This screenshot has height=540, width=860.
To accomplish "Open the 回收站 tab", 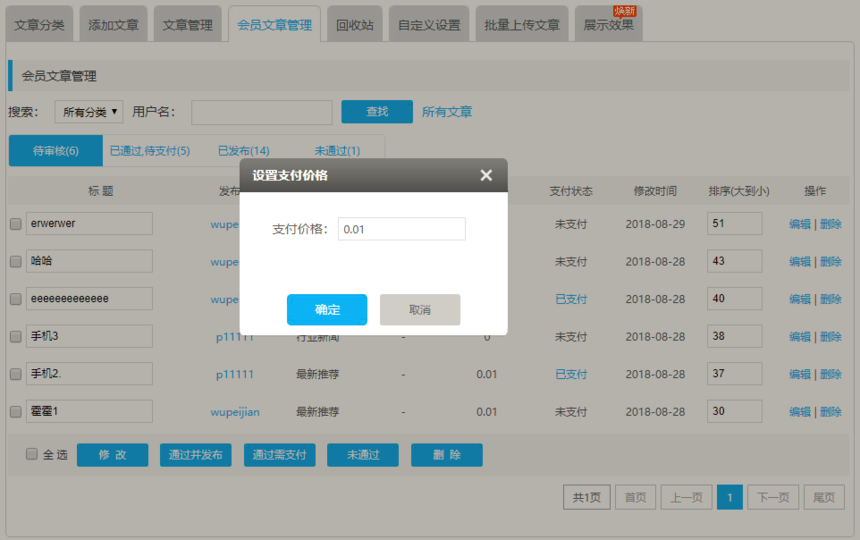I will [355, 25].
